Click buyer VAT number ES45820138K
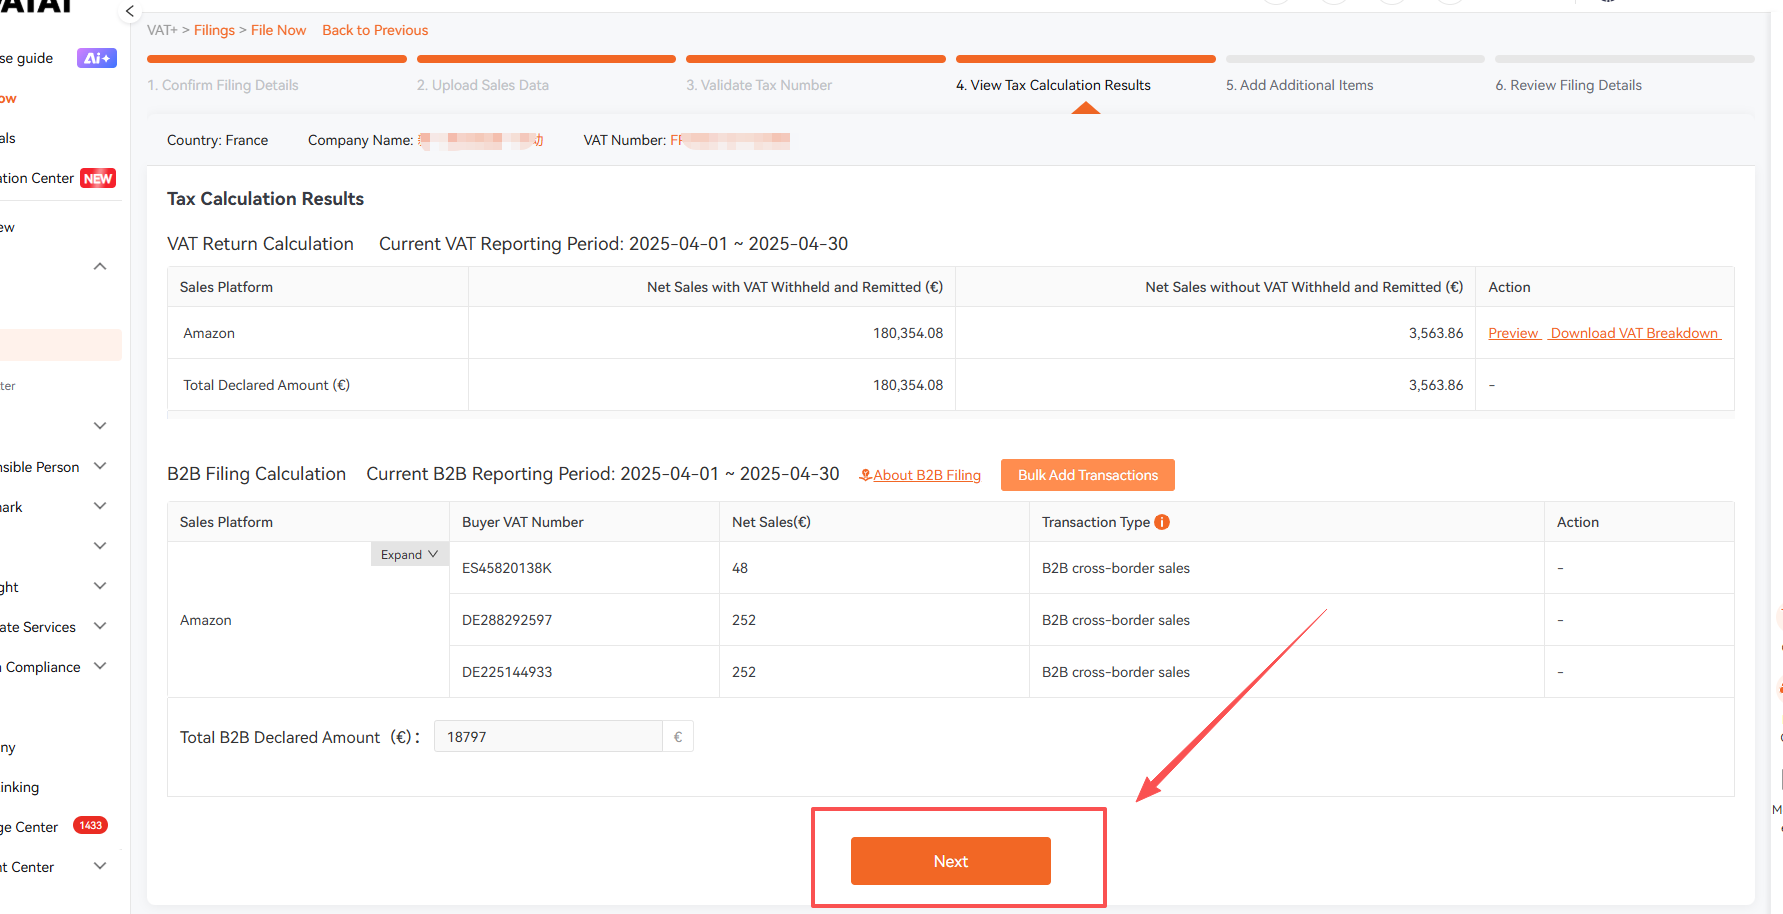 507,568
